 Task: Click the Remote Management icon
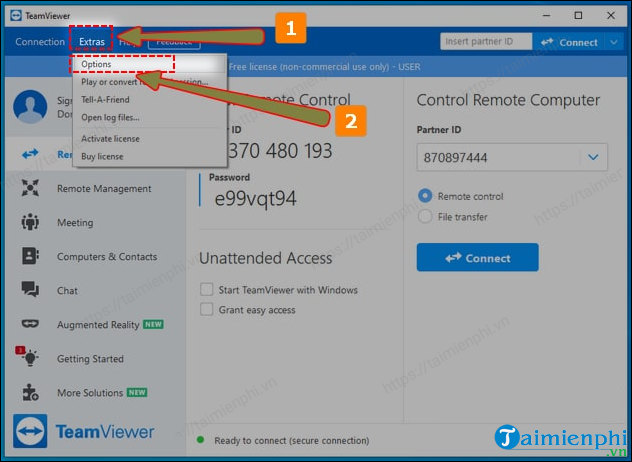pos(30,188)
